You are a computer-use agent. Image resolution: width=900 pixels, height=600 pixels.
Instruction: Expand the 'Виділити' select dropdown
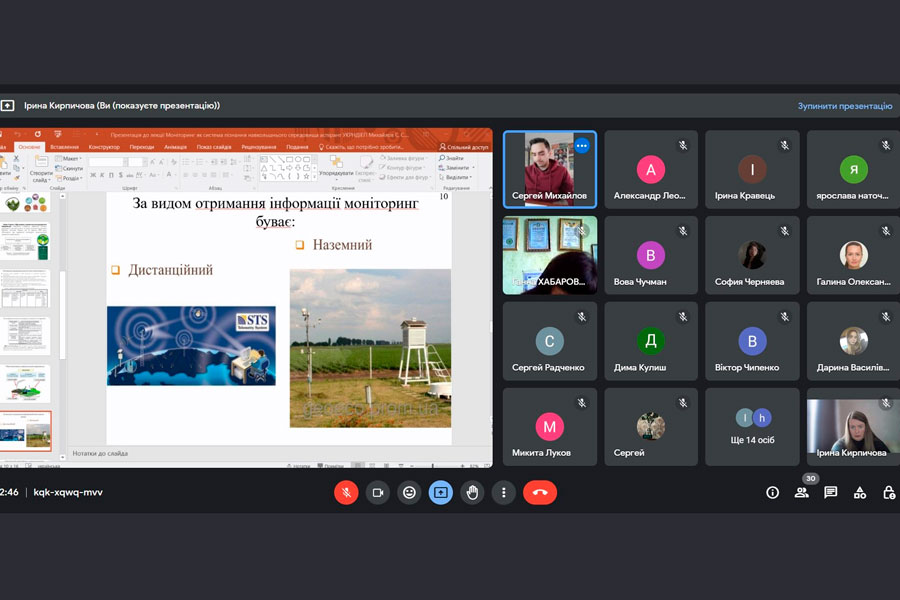tap(455, 177)
